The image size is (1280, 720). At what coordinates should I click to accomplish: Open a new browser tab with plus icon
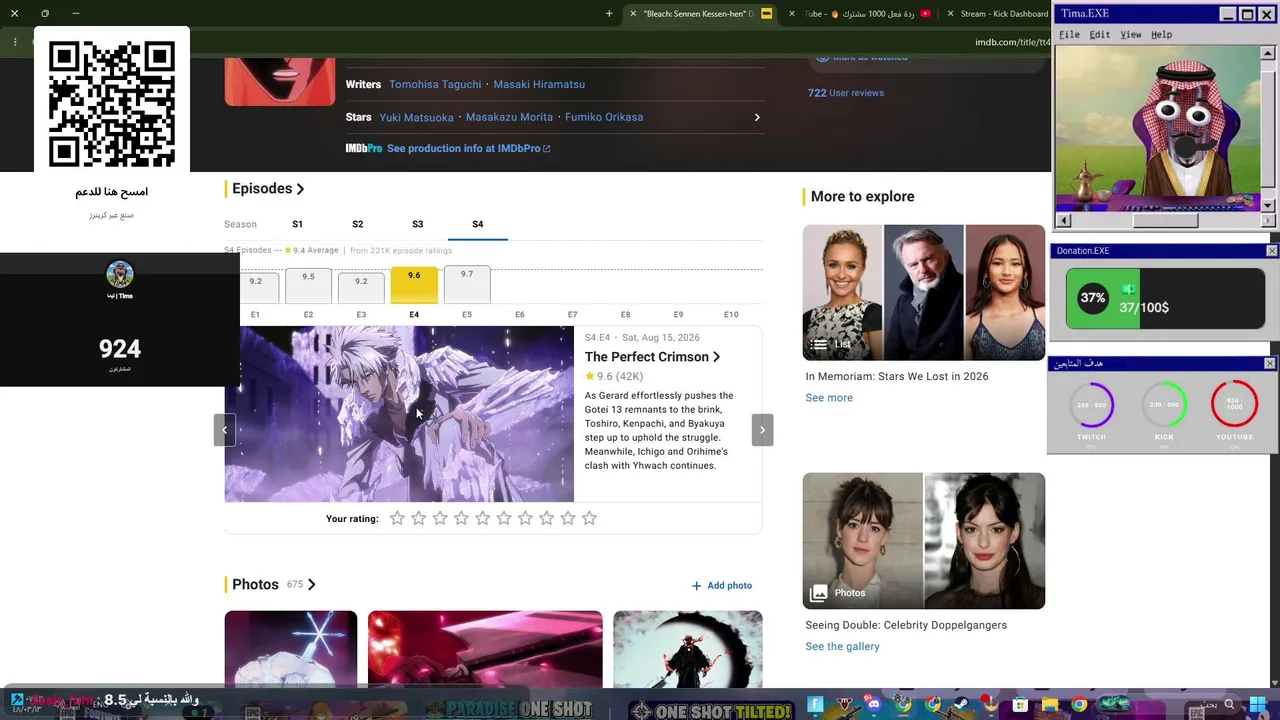tap(609, 14)
